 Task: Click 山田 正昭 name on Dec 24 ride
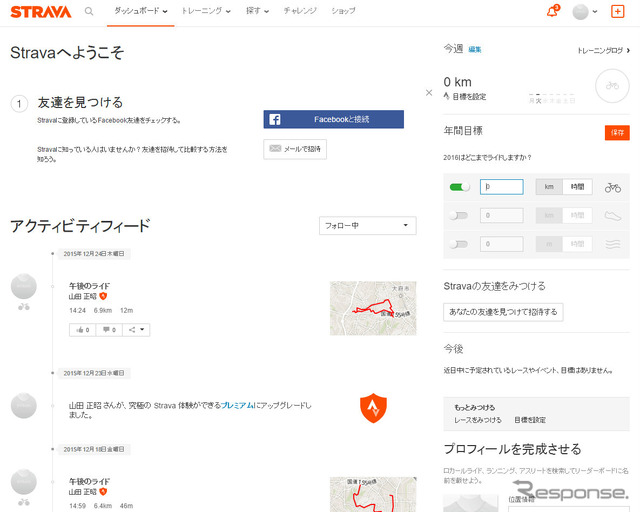[83, 296]
